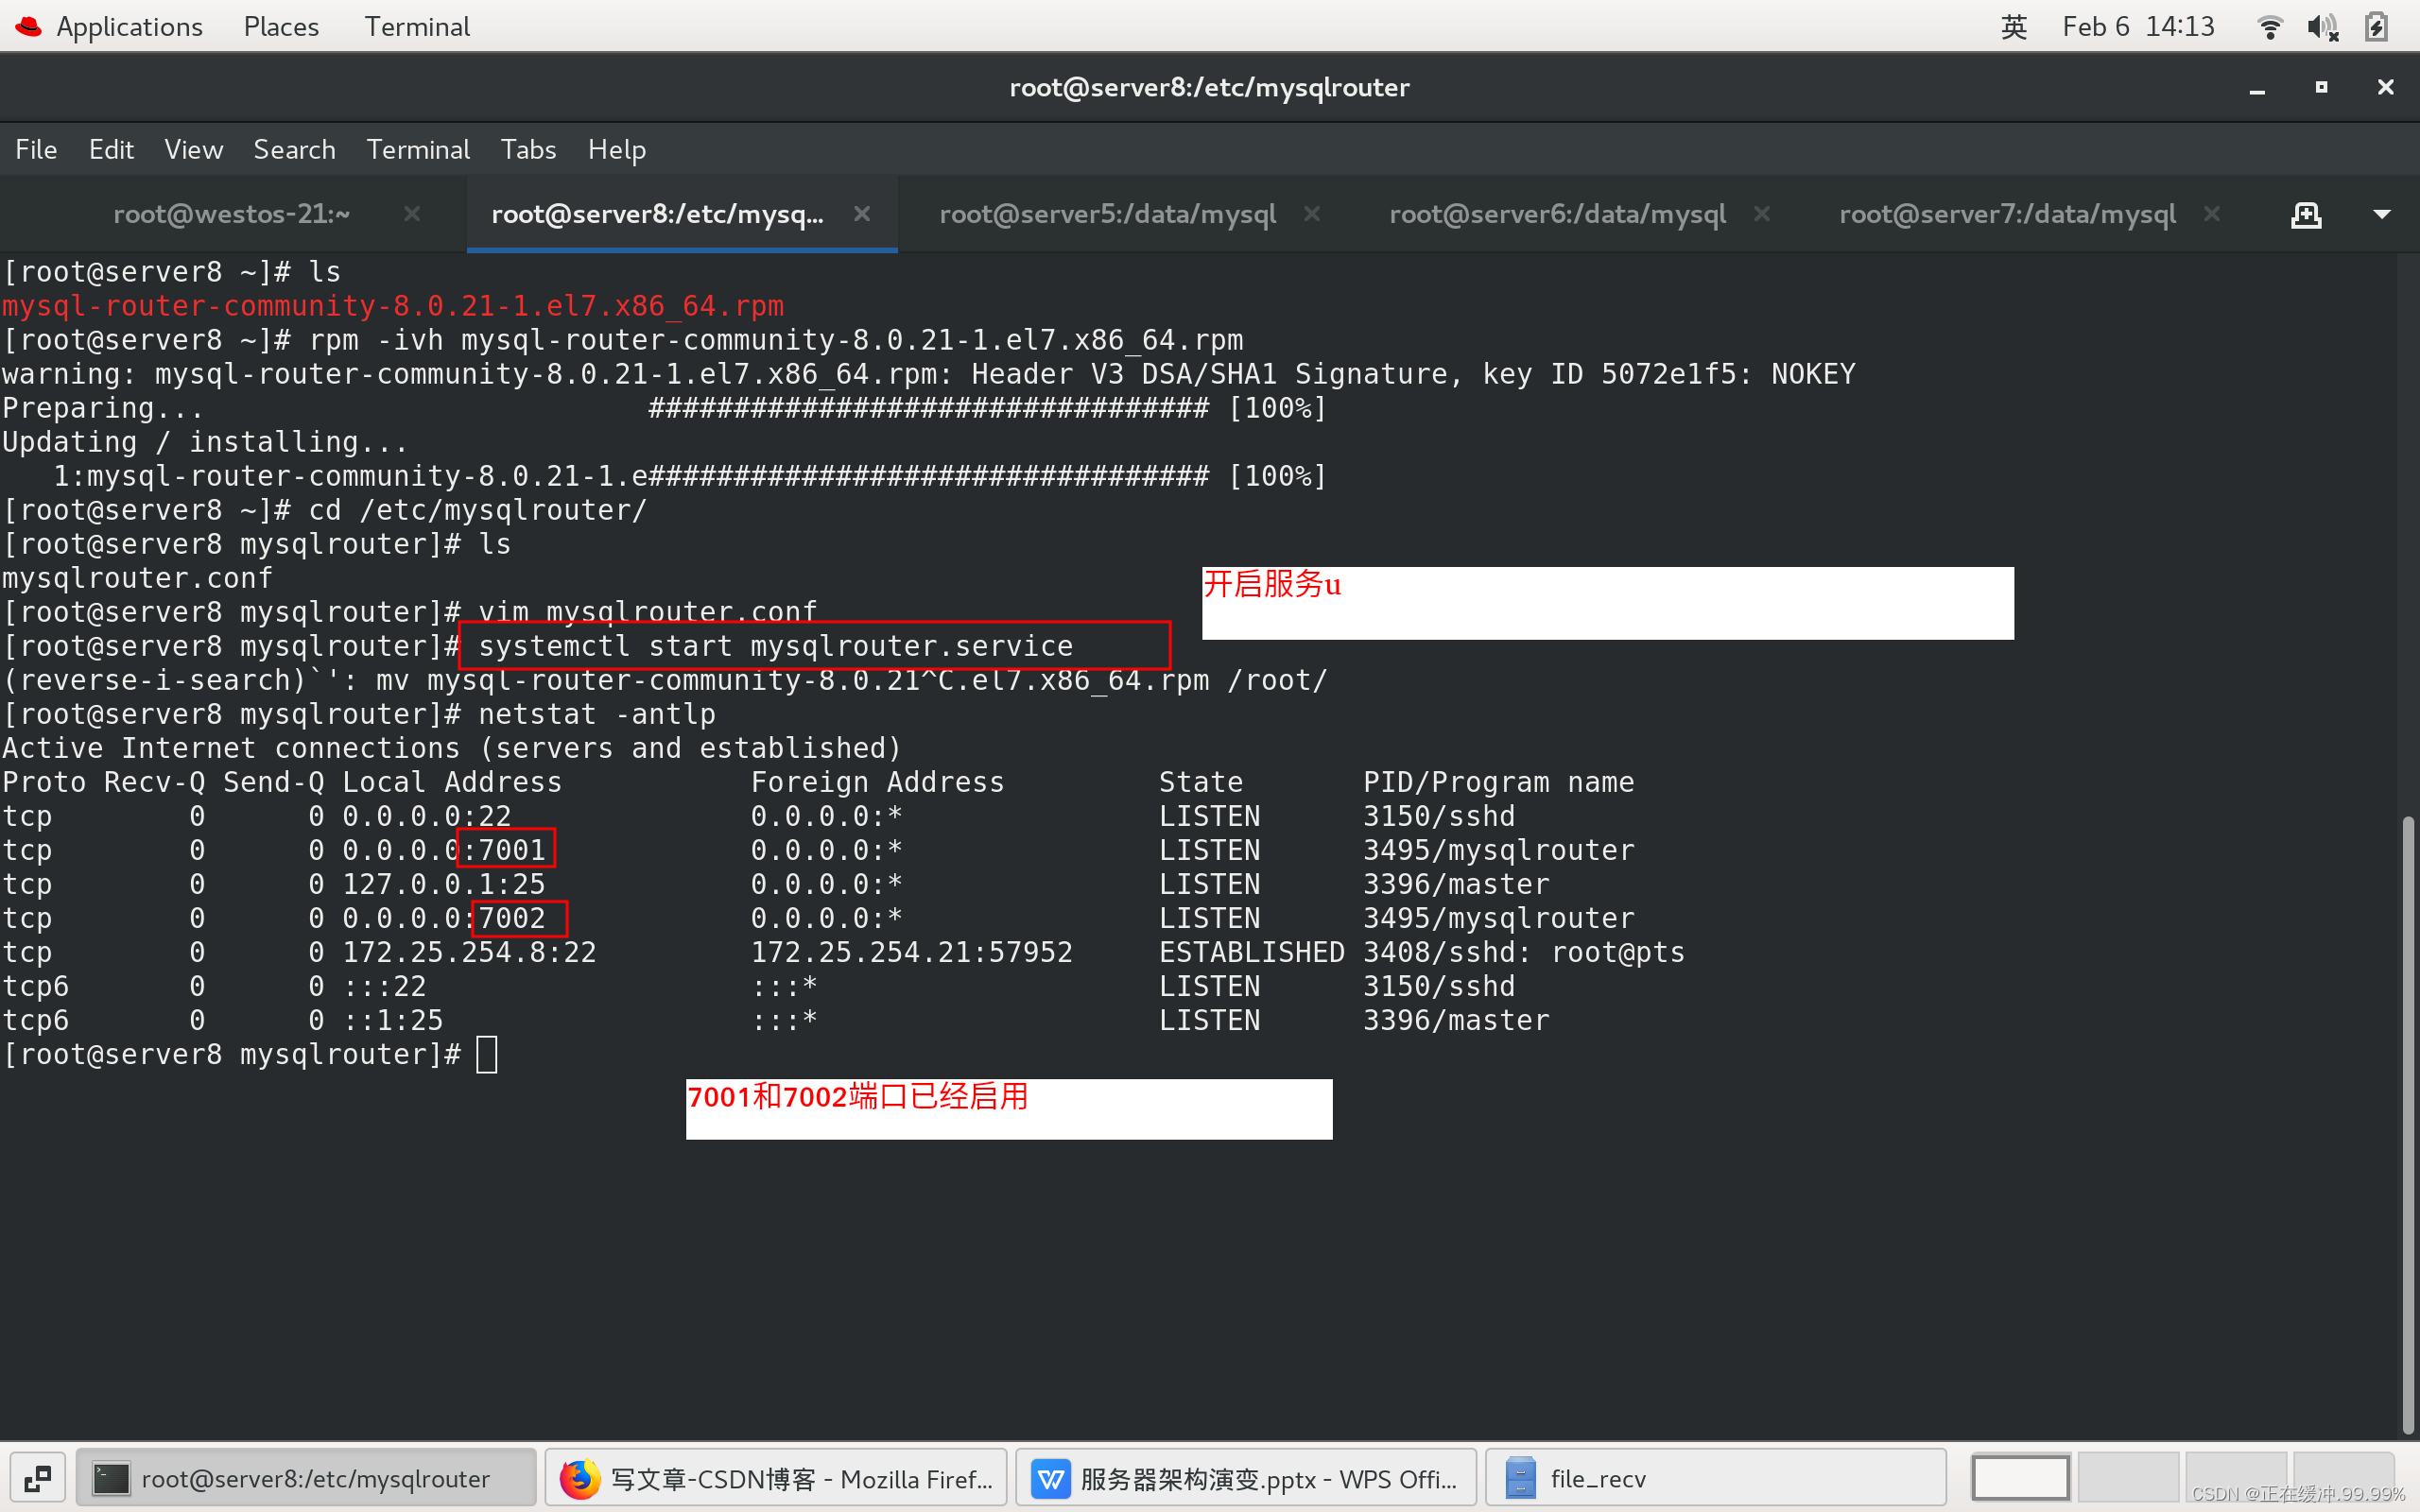Click the new terminal tab icon
The height and width of the screenshot is (1512, 2420).
2306,214
